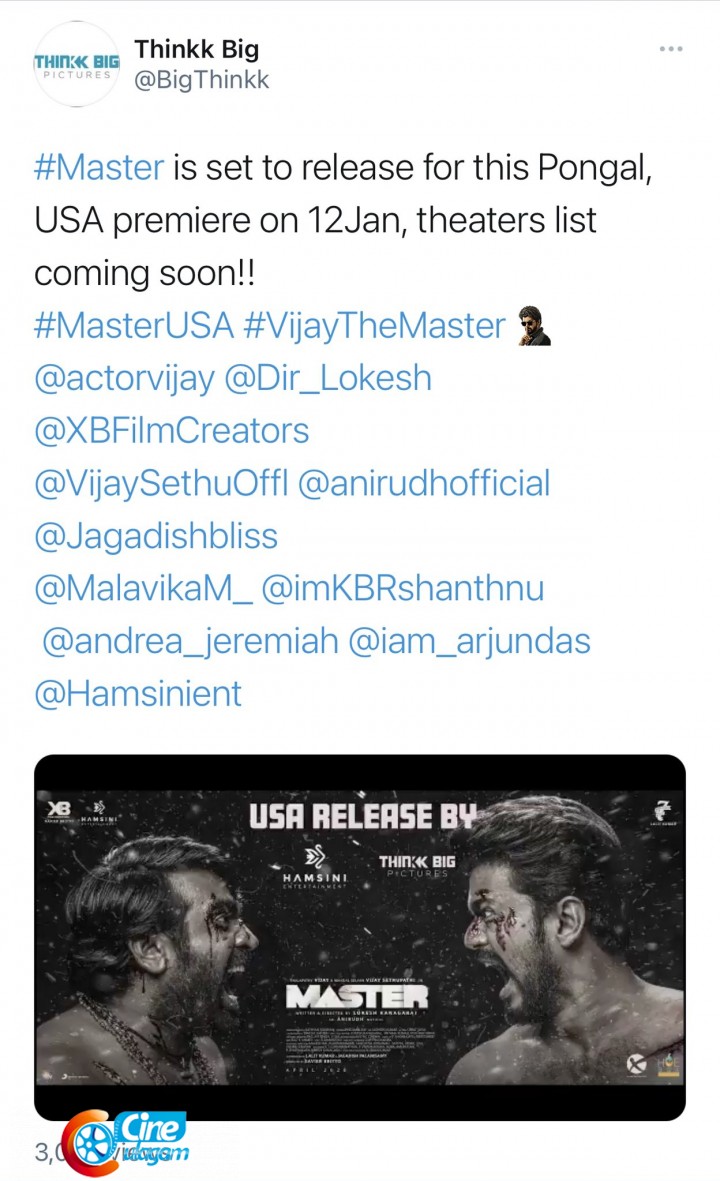Visit the @actorvijay mention
This screenshot has height=1181, width=720.
(x=124, y=379)
